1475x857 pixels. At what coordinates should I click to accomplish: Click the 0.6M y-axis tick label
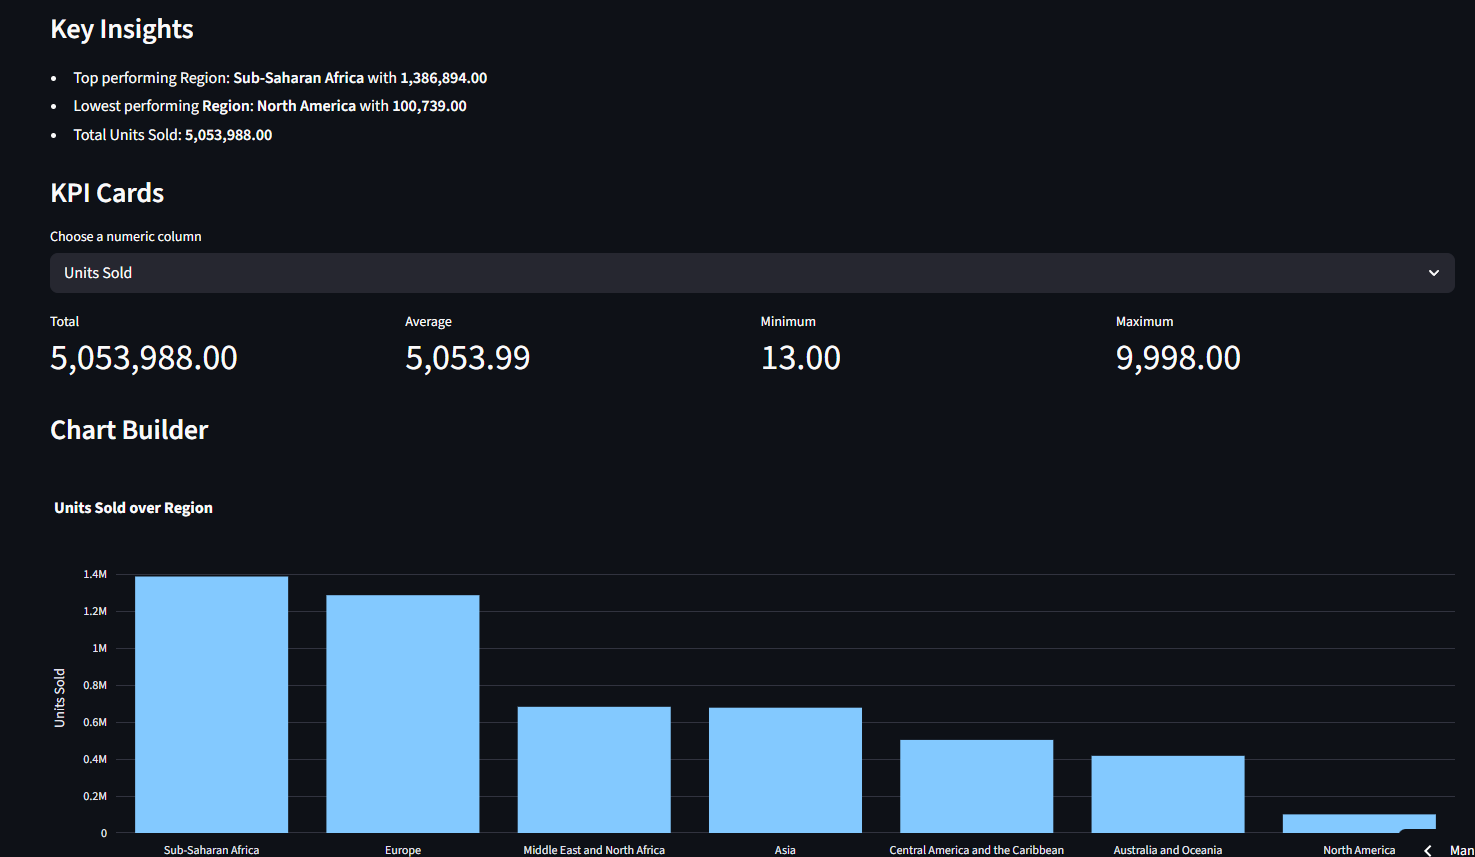tap(95, 722)
